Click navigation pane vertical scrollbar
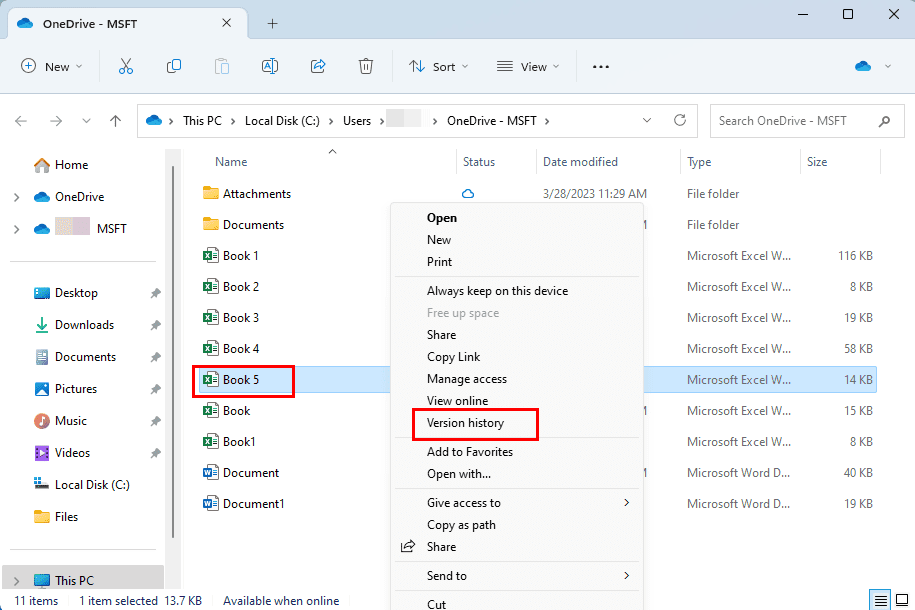The width and height of the screenshot is (915, 610). click(173, 353)
